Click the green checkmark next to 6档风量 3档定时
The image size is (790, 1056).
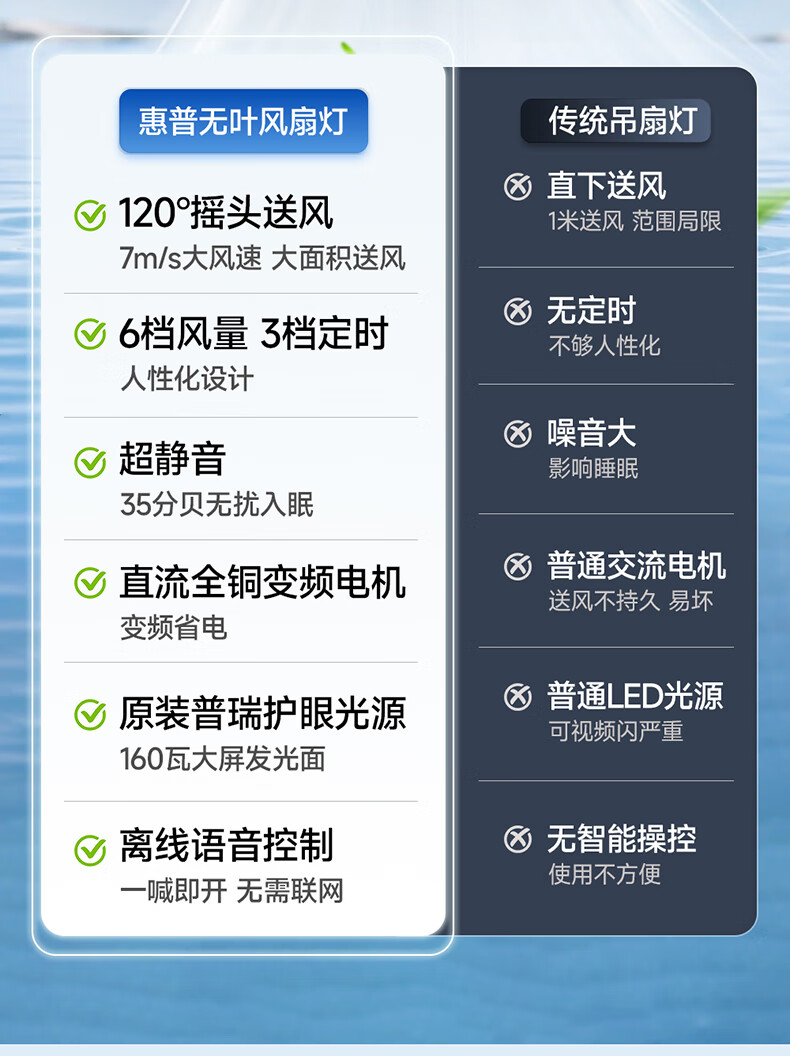[90, 334]
